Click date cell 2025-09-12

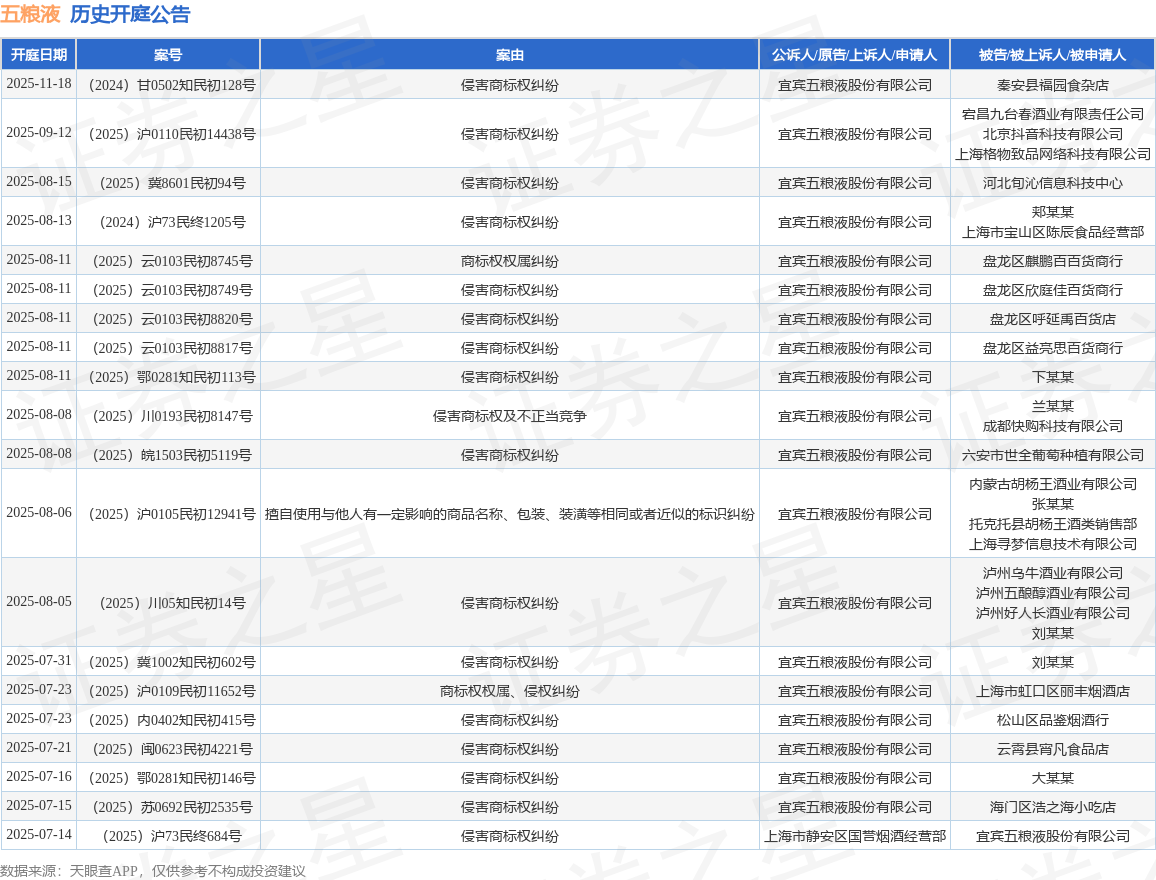point(39,133)
